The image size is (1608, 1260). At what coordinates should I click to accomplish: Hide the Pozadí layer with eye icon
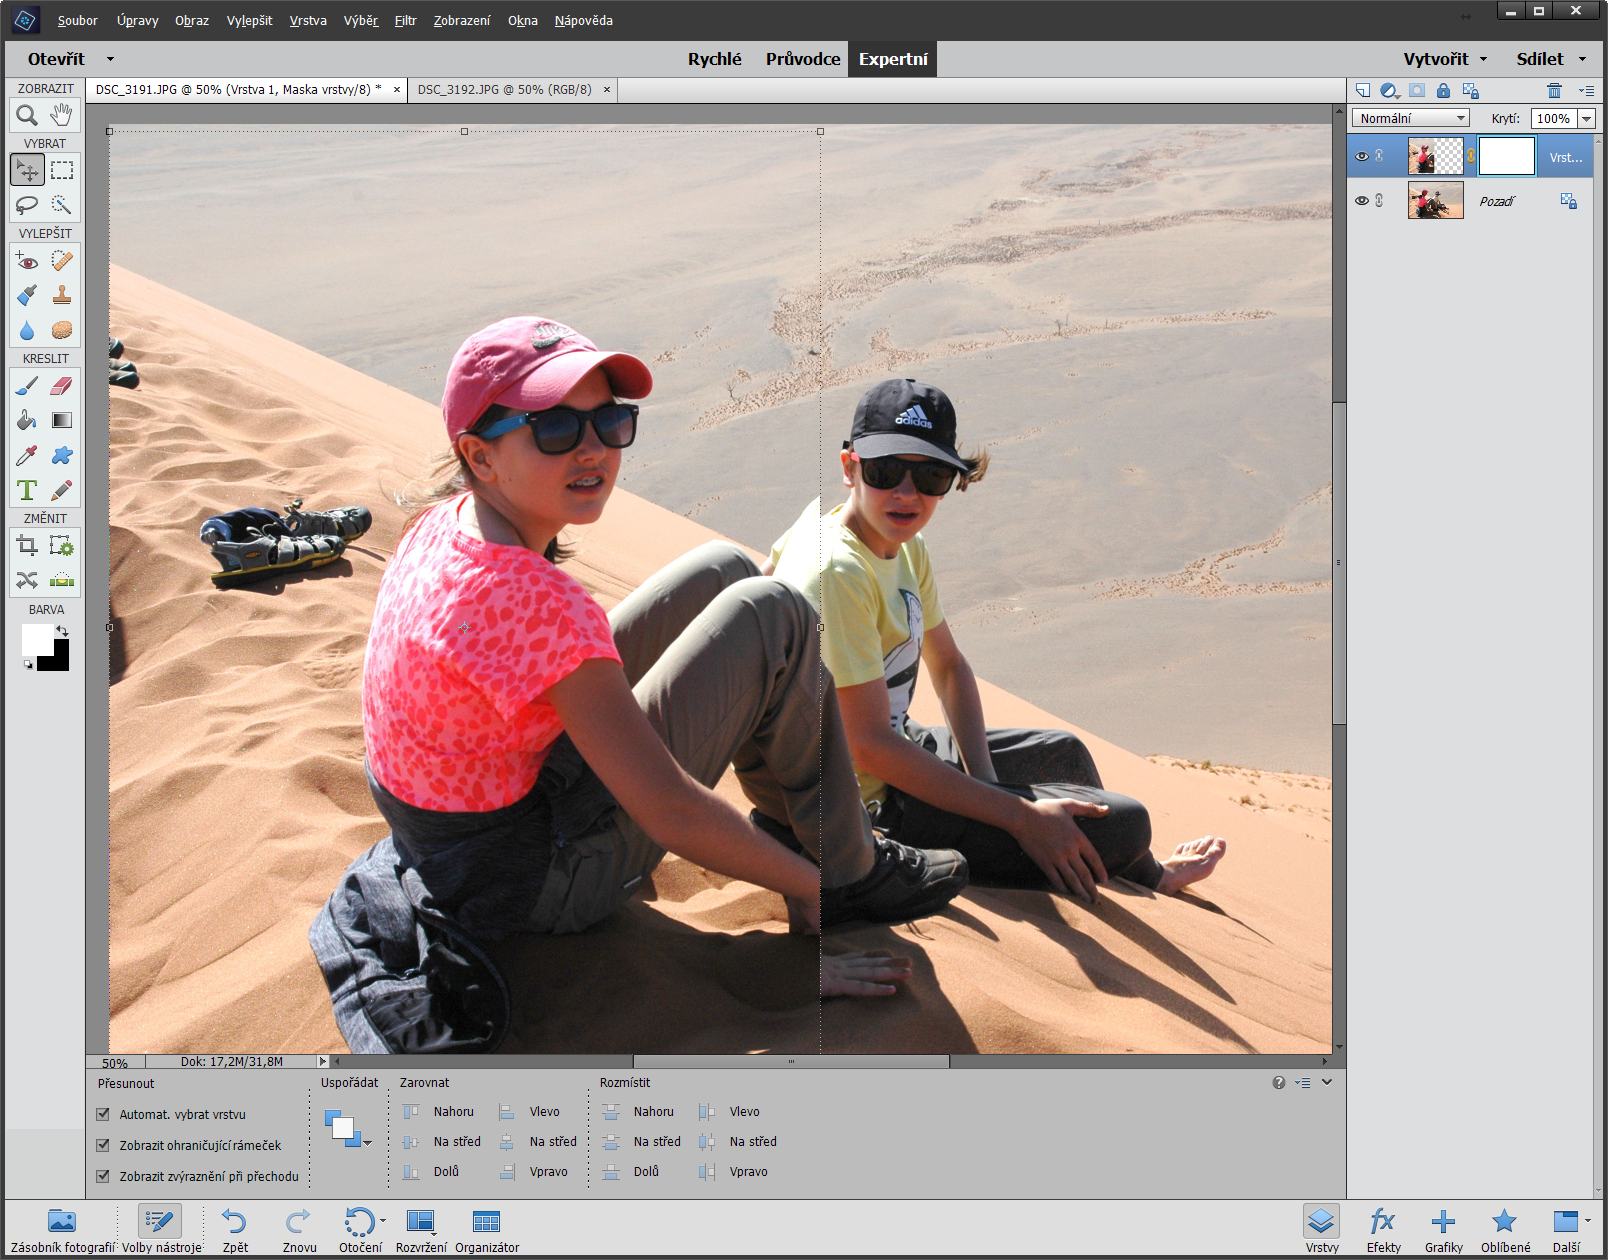coord(1361,201)
